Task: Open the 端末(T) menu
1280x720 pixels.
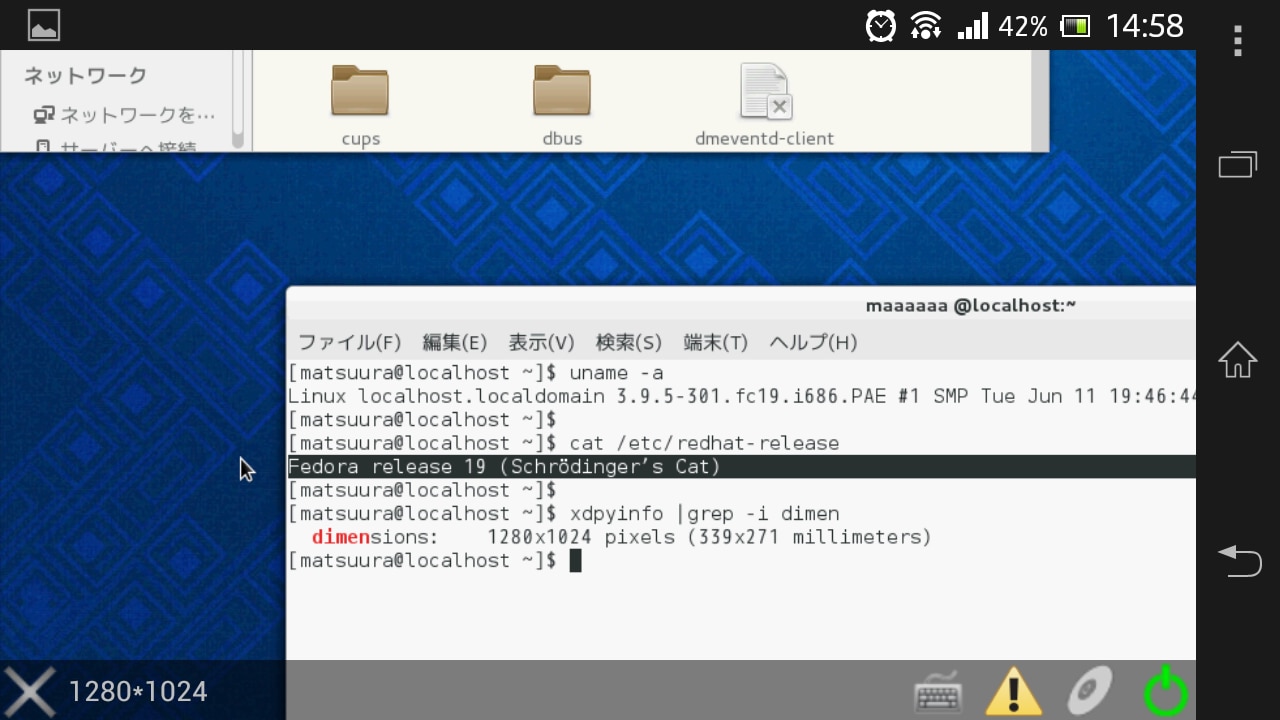Action: [x=715, y=343]
